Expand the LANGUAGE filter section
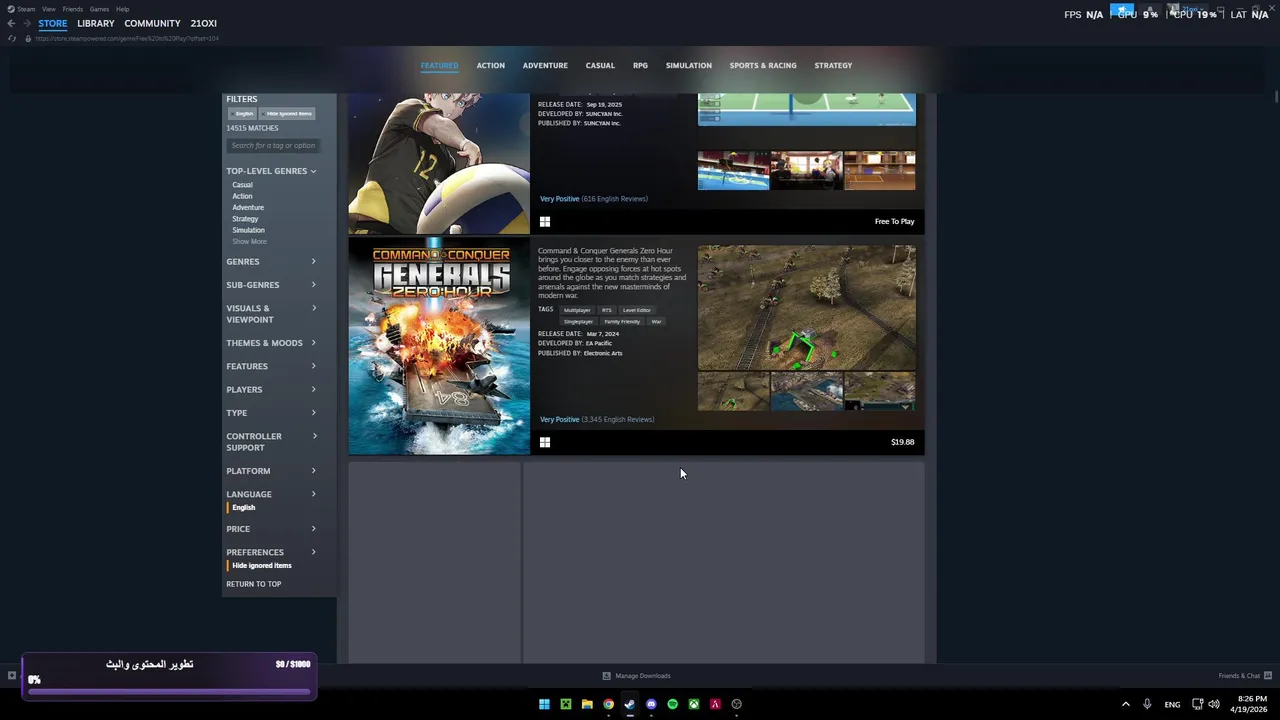The height and width of the screenshot is (720, 1280). pos(271,494)
